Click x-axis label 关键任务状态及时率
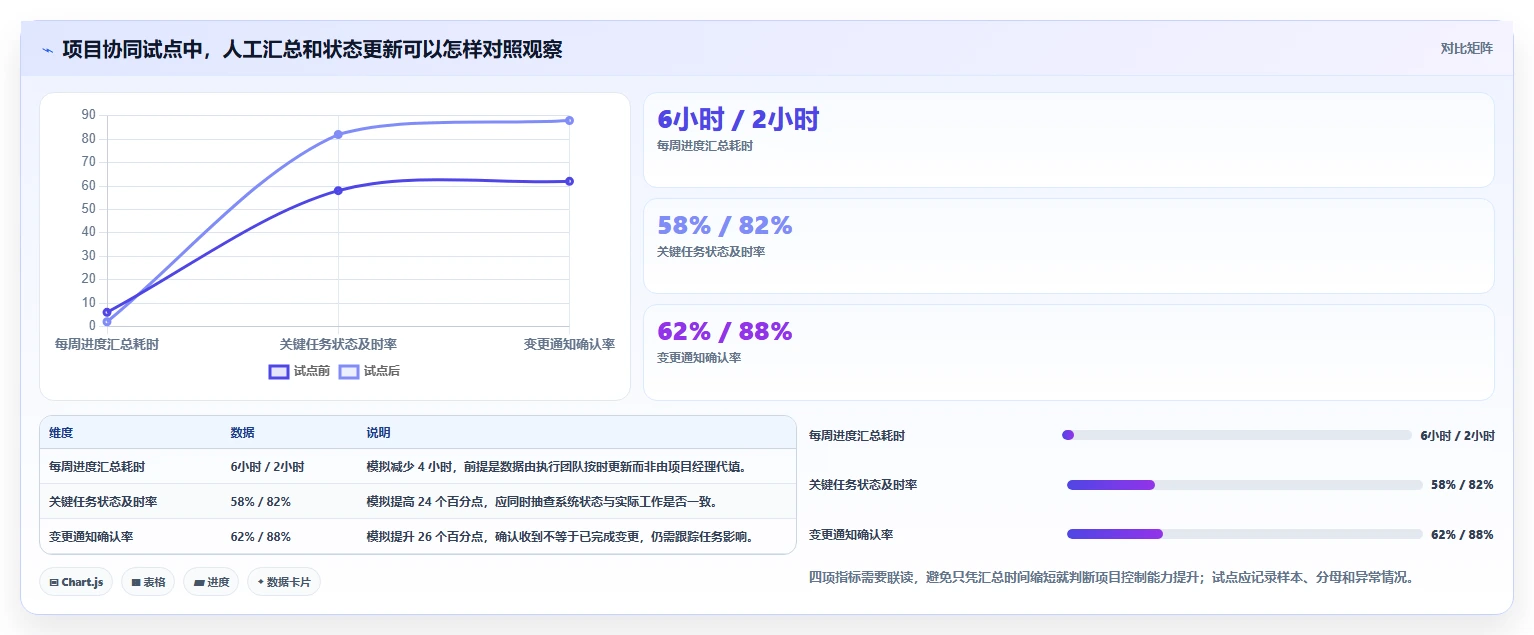 338,344
